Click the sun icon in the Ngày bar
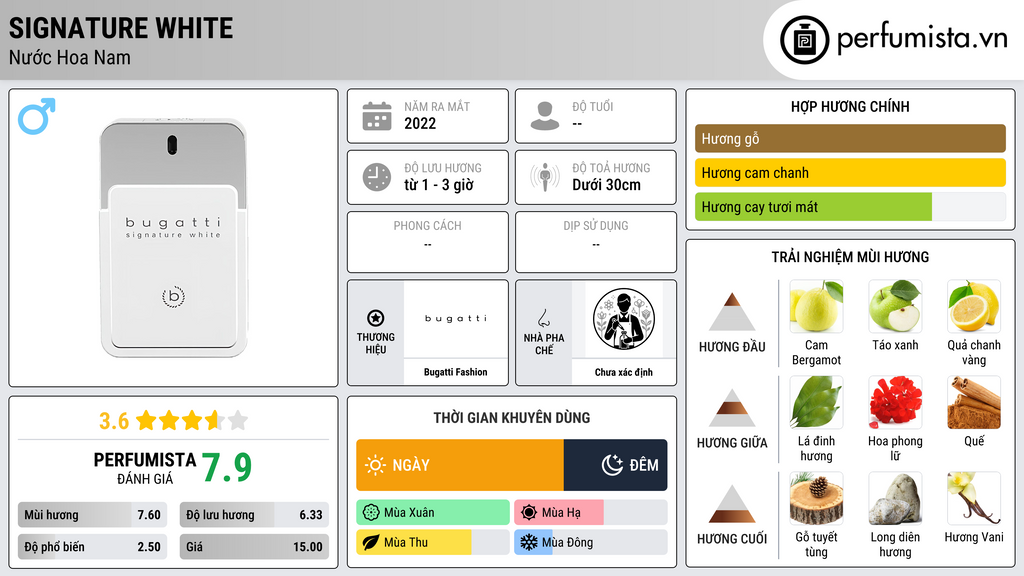 (375, 465)
